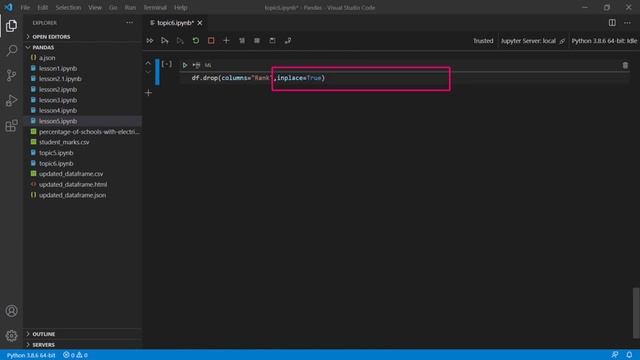The image size is (640, 360).
Task: Open lesson3.ipynb file
Action: (83, 100)
